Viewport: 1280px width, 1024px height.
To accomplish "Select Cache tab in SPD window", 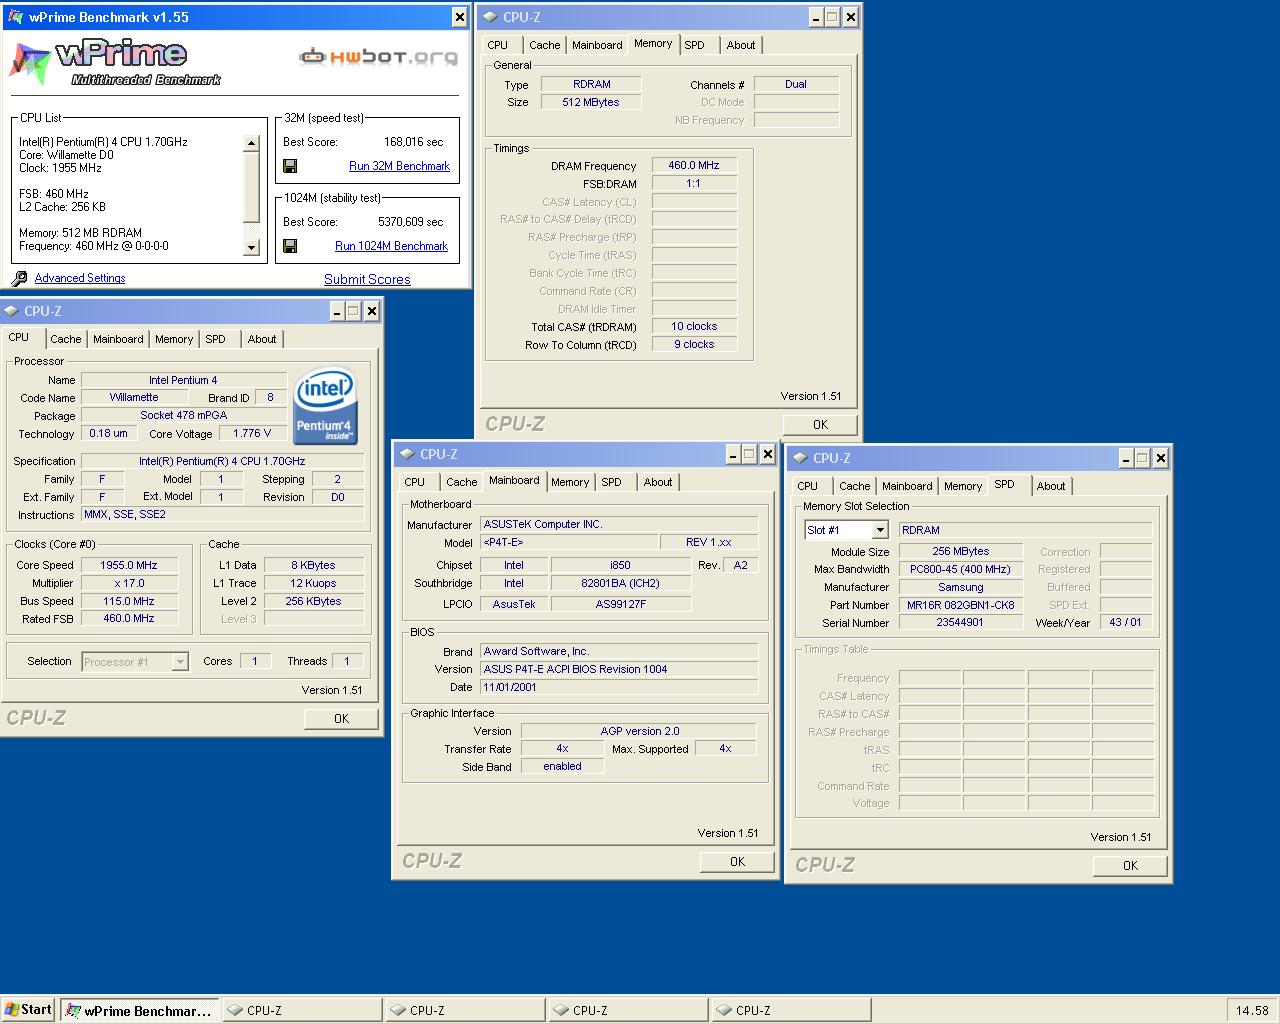I will 855,486.
